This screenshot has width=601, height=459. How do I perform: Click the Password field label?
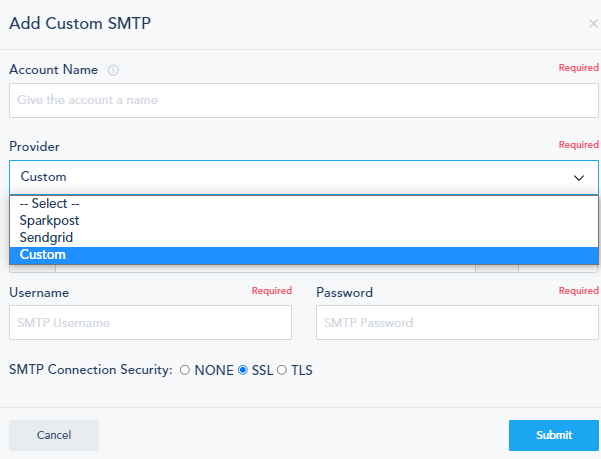coord(344,293)
